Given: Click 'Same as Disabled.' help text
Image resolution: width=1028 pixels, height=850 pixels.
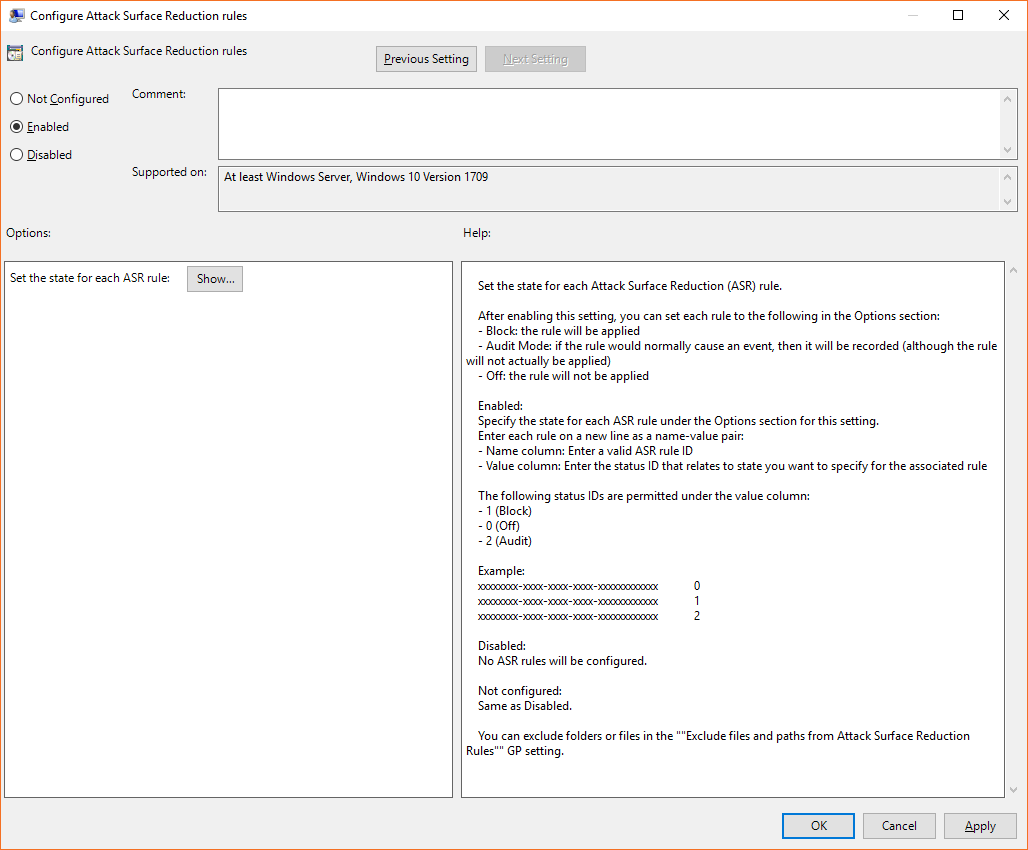Looking at the screenshot, I should pyautogui.click(x=525, y=706).
